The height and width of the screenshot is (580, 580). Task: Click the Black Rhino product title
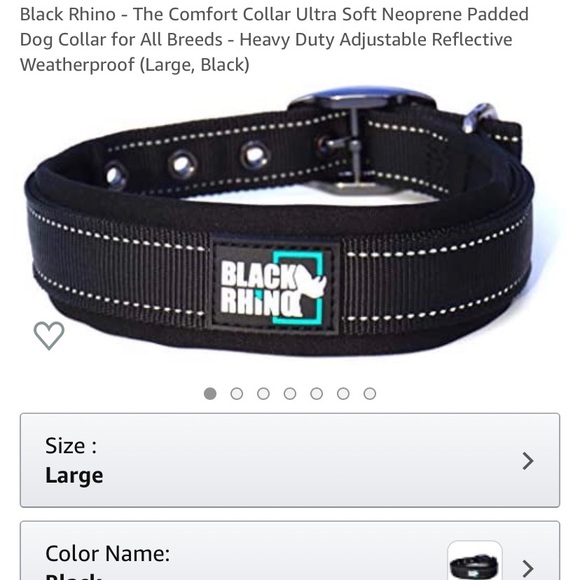tap(274, 40)
